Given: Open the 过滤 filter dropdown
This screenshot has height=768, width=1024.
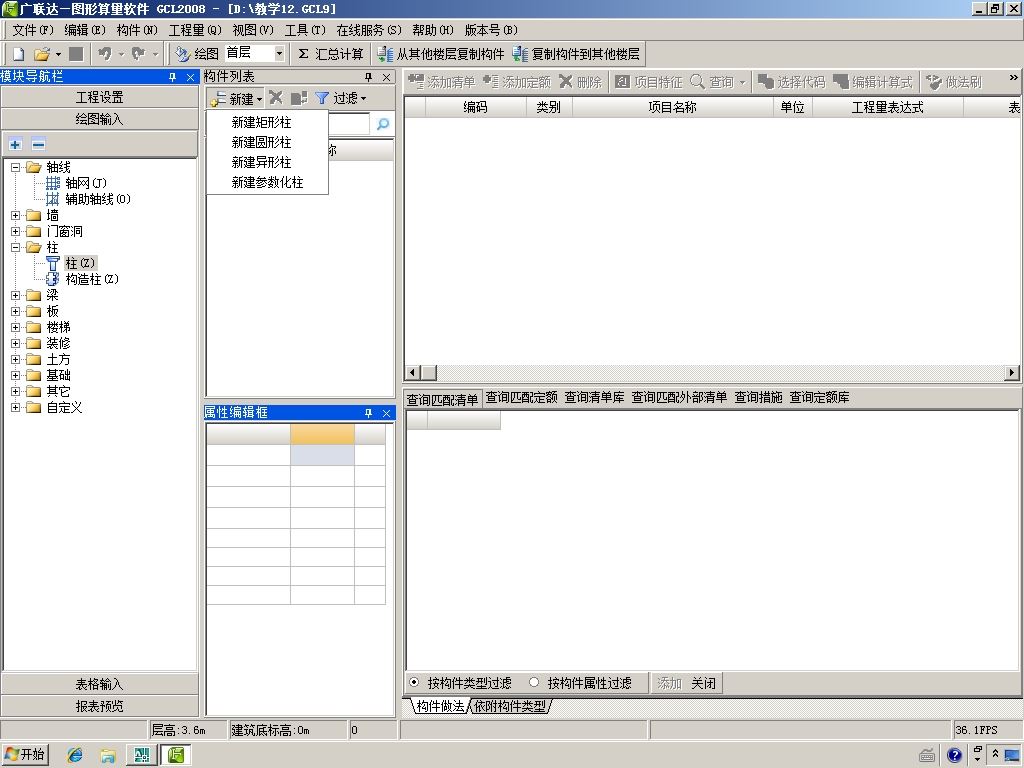Looking at the screenshot, I should coord(340,98).
